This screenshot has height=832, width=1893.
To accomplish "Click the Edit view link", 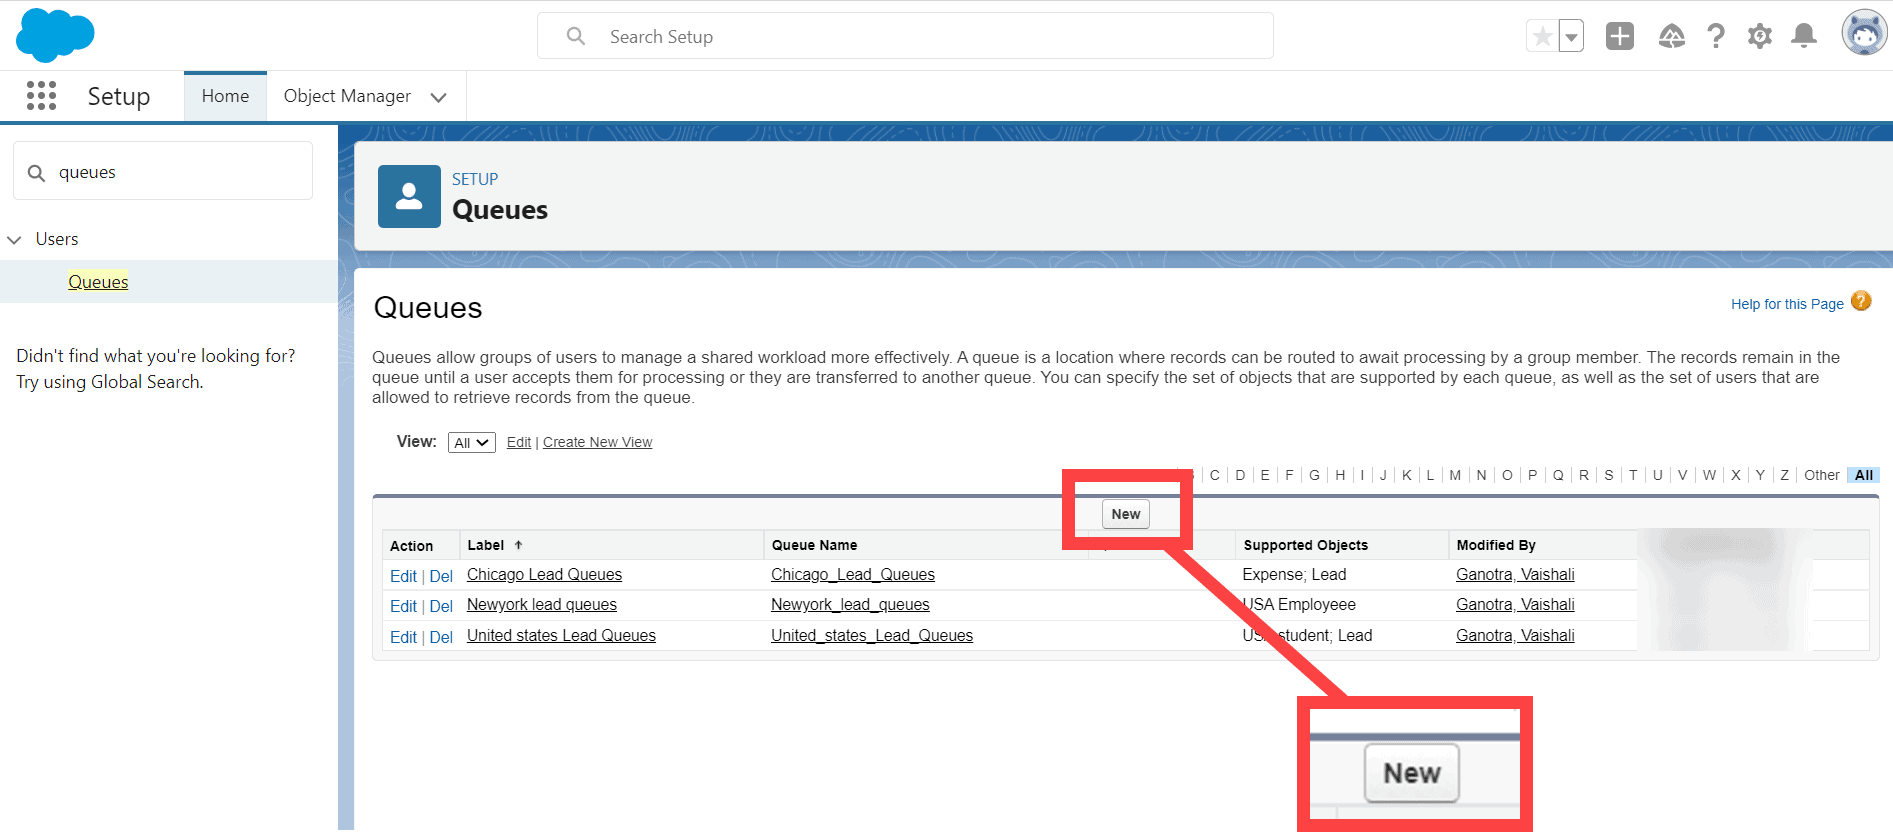I will click(519, 442).
